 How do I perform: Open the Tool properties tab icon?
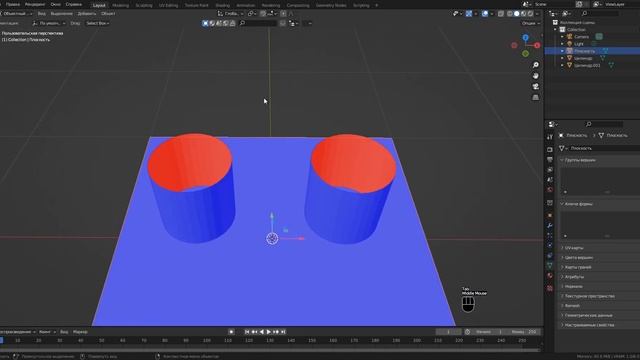[550, 137]
